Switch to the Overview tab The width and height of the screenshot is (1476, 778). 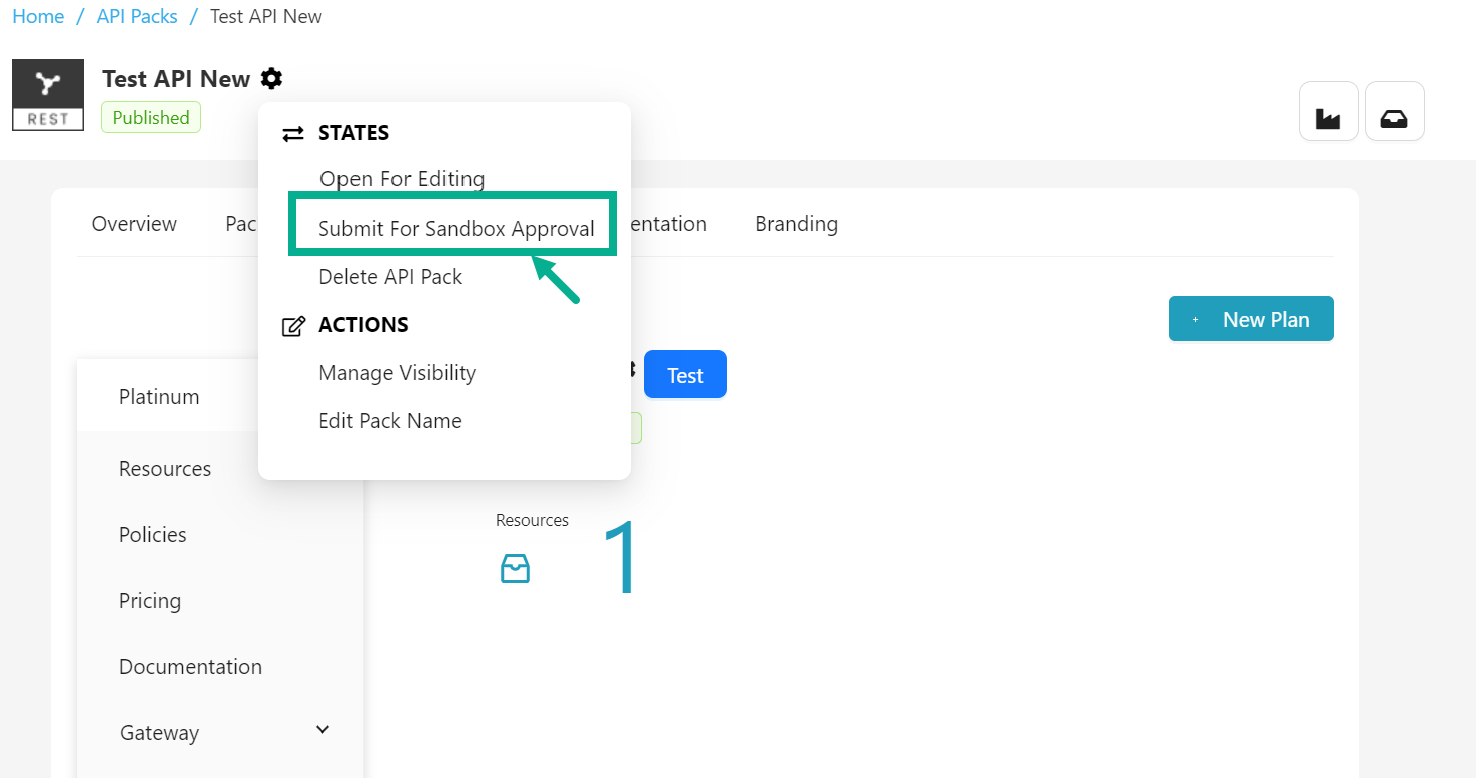coord(134,224)
